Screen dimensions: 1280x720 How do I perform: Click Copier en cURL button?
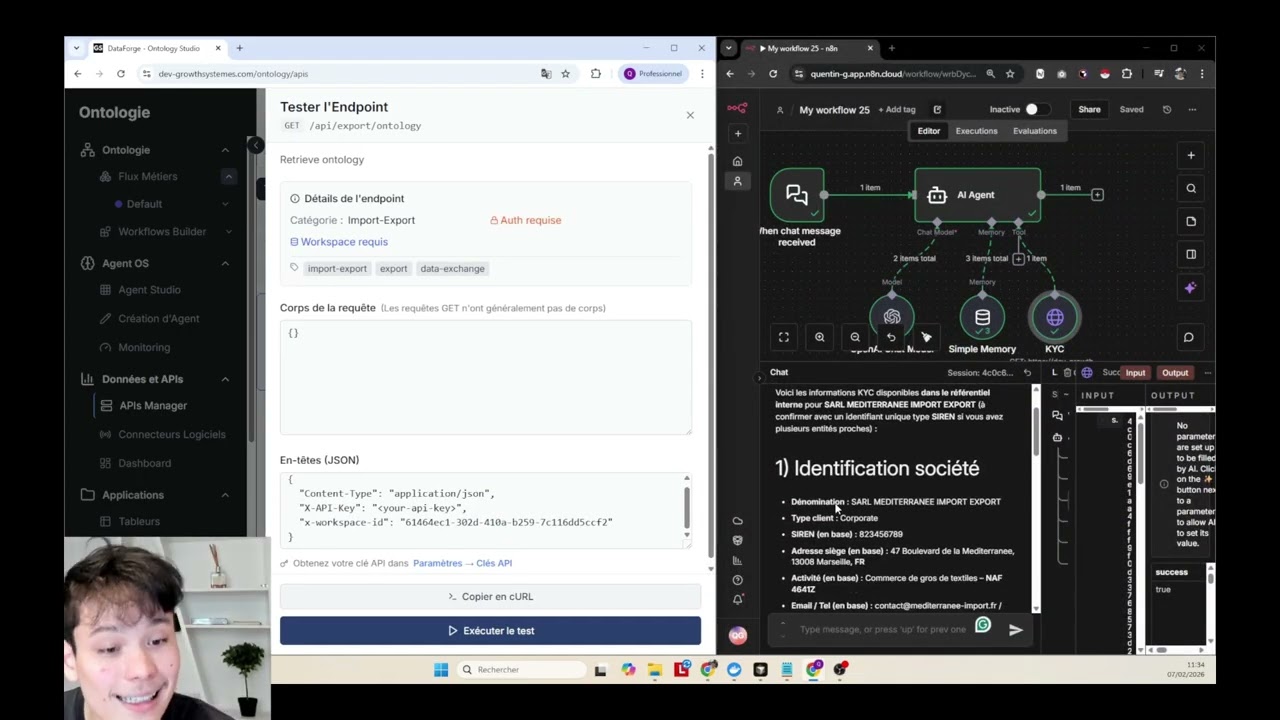(490, 597)
